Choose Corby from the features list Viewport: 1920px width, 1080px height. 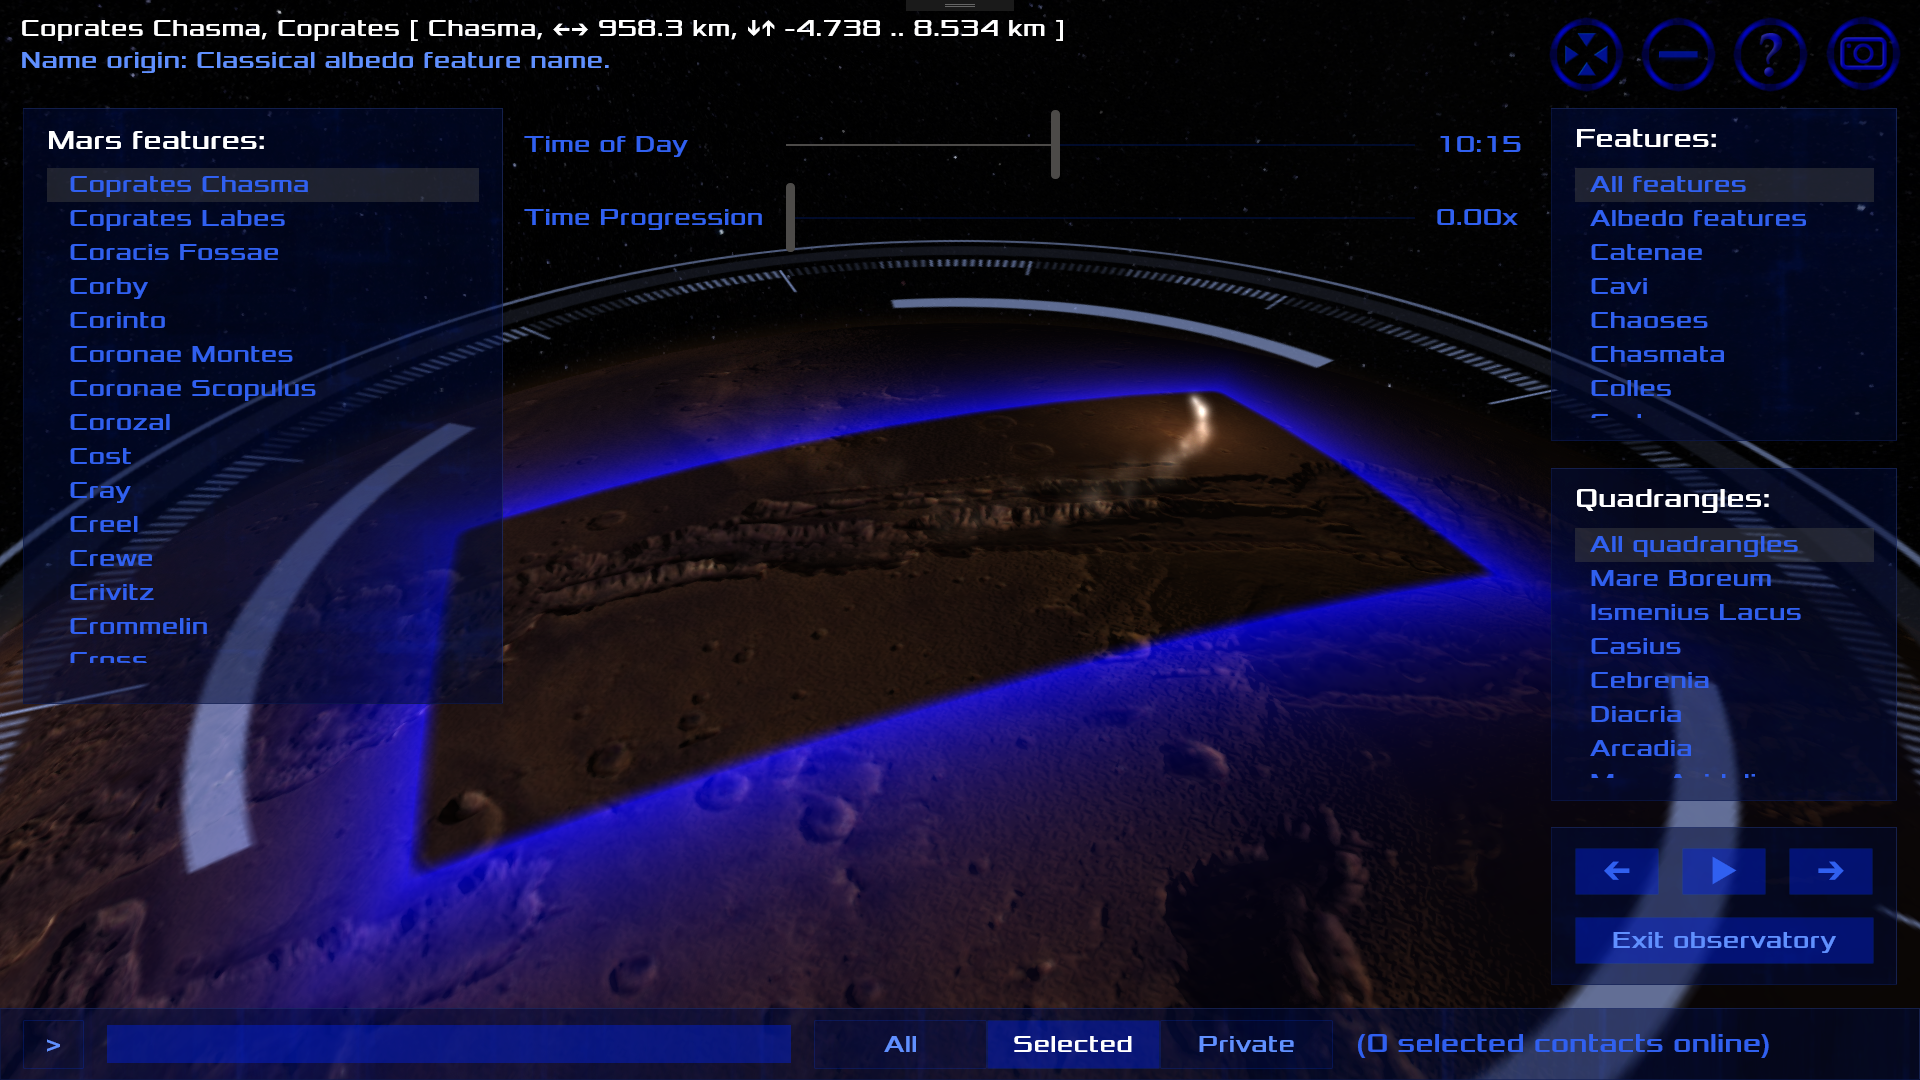(262, 287)
